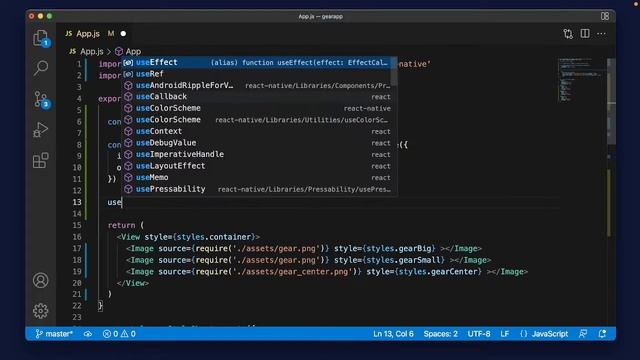Click Ln 13, Col 6 position indicator
The width and height of the screenshot is (640, 360).
click(x=393, y=334)
